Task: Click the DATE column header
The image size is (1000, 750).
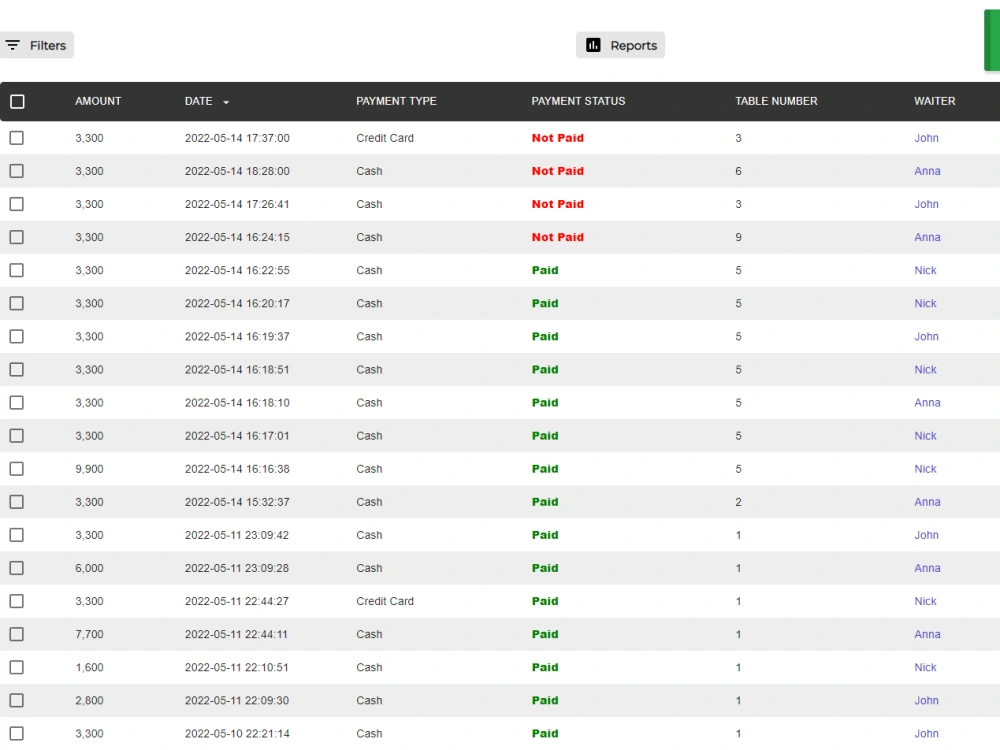Action: [x=198, y=101]
